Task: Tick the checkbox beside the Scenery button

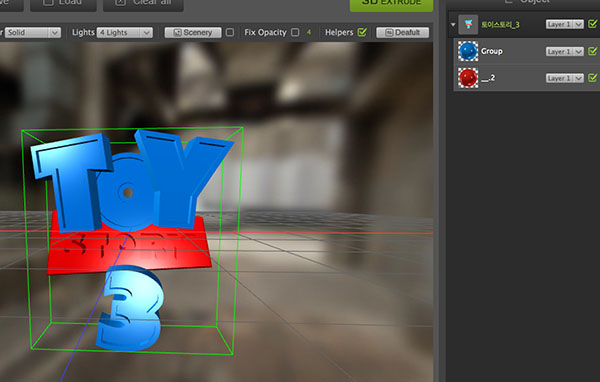Action: pyautogui.click(x=230, y=33)
